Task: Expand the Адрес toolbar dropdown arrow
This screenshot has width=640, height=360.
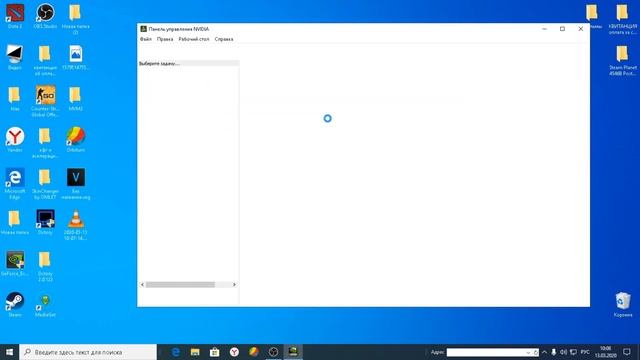Action: (529, 352)
